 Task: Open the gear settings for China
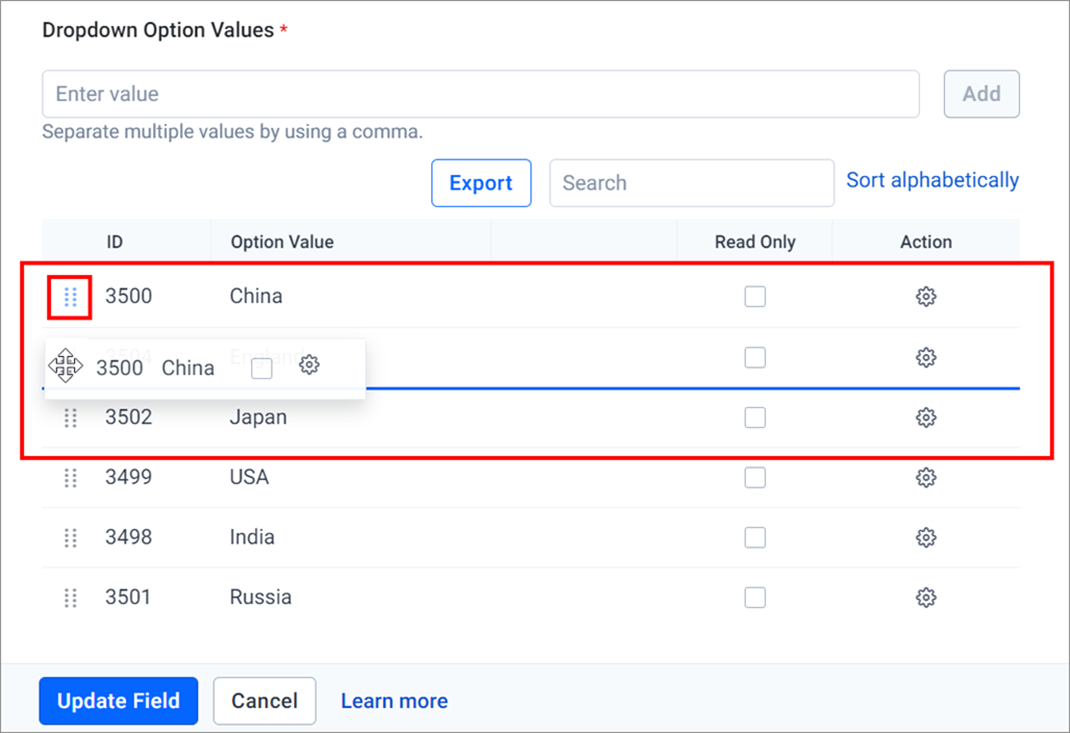(x=926, y=297)
